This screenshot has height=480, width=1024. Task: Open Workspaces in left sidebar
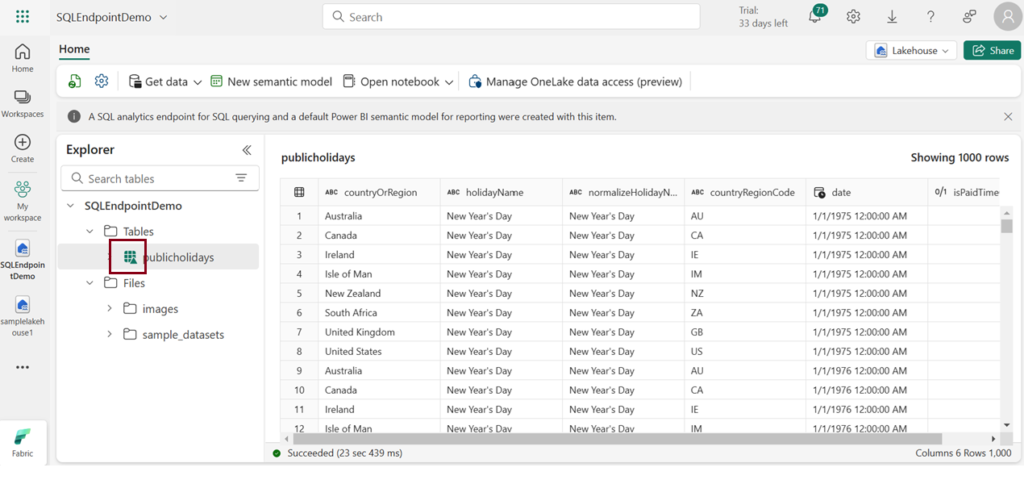pyautogui.click(x=22, y=103)
